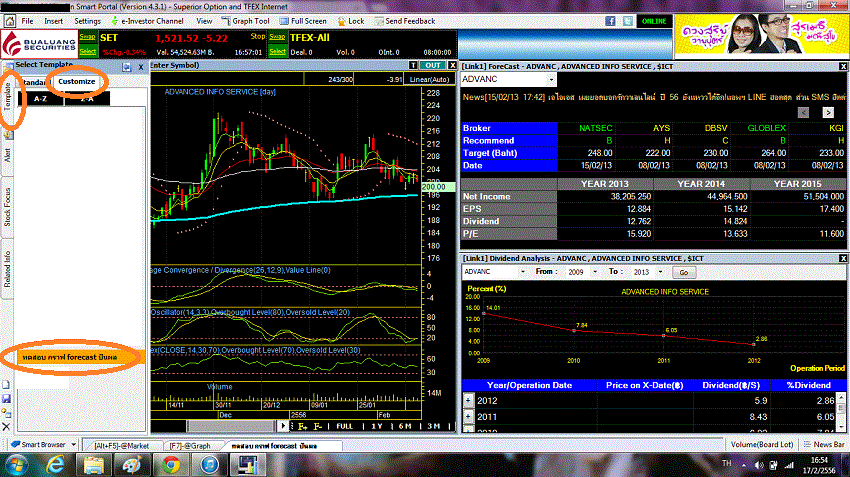The image size is (850, 477).
Task: Close the ForeCast panel
Action: [843, 66]
